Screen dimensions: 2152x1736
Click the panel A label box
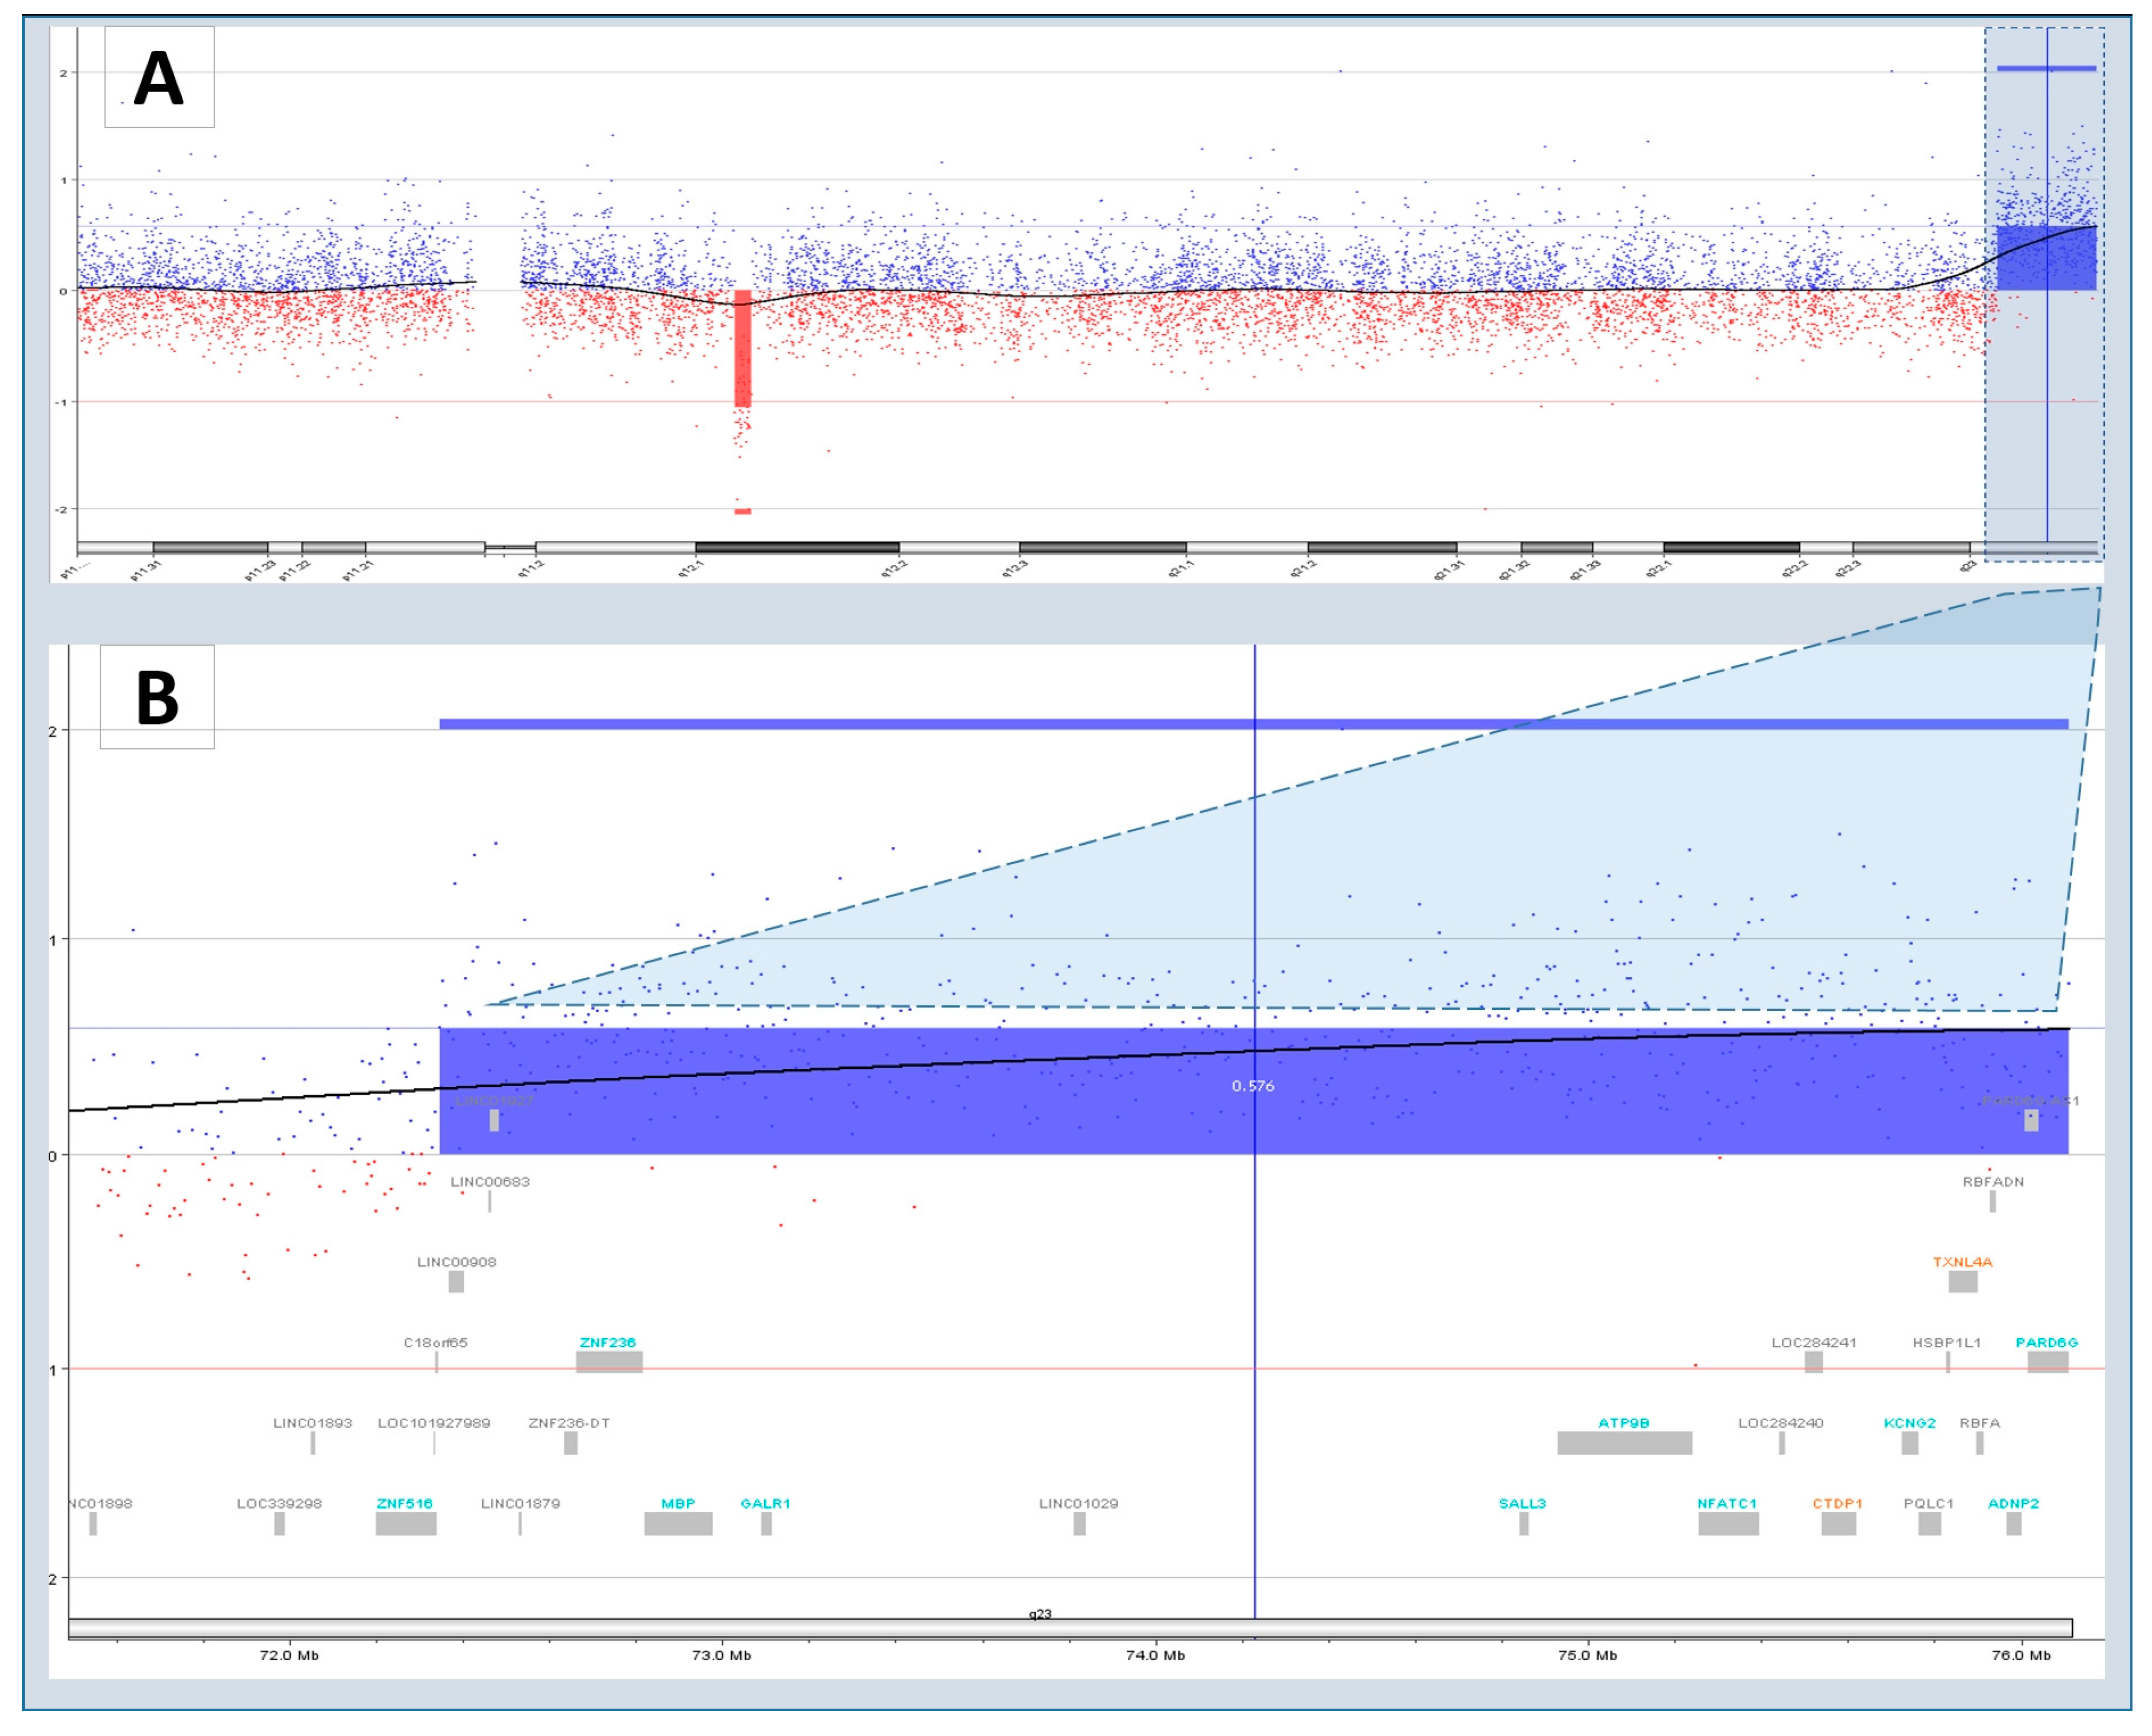159,77
